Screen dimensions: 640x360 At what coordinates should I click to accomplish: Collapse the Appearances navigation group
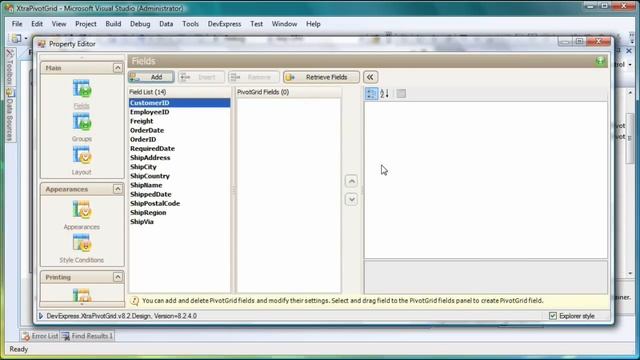point(118,189)
